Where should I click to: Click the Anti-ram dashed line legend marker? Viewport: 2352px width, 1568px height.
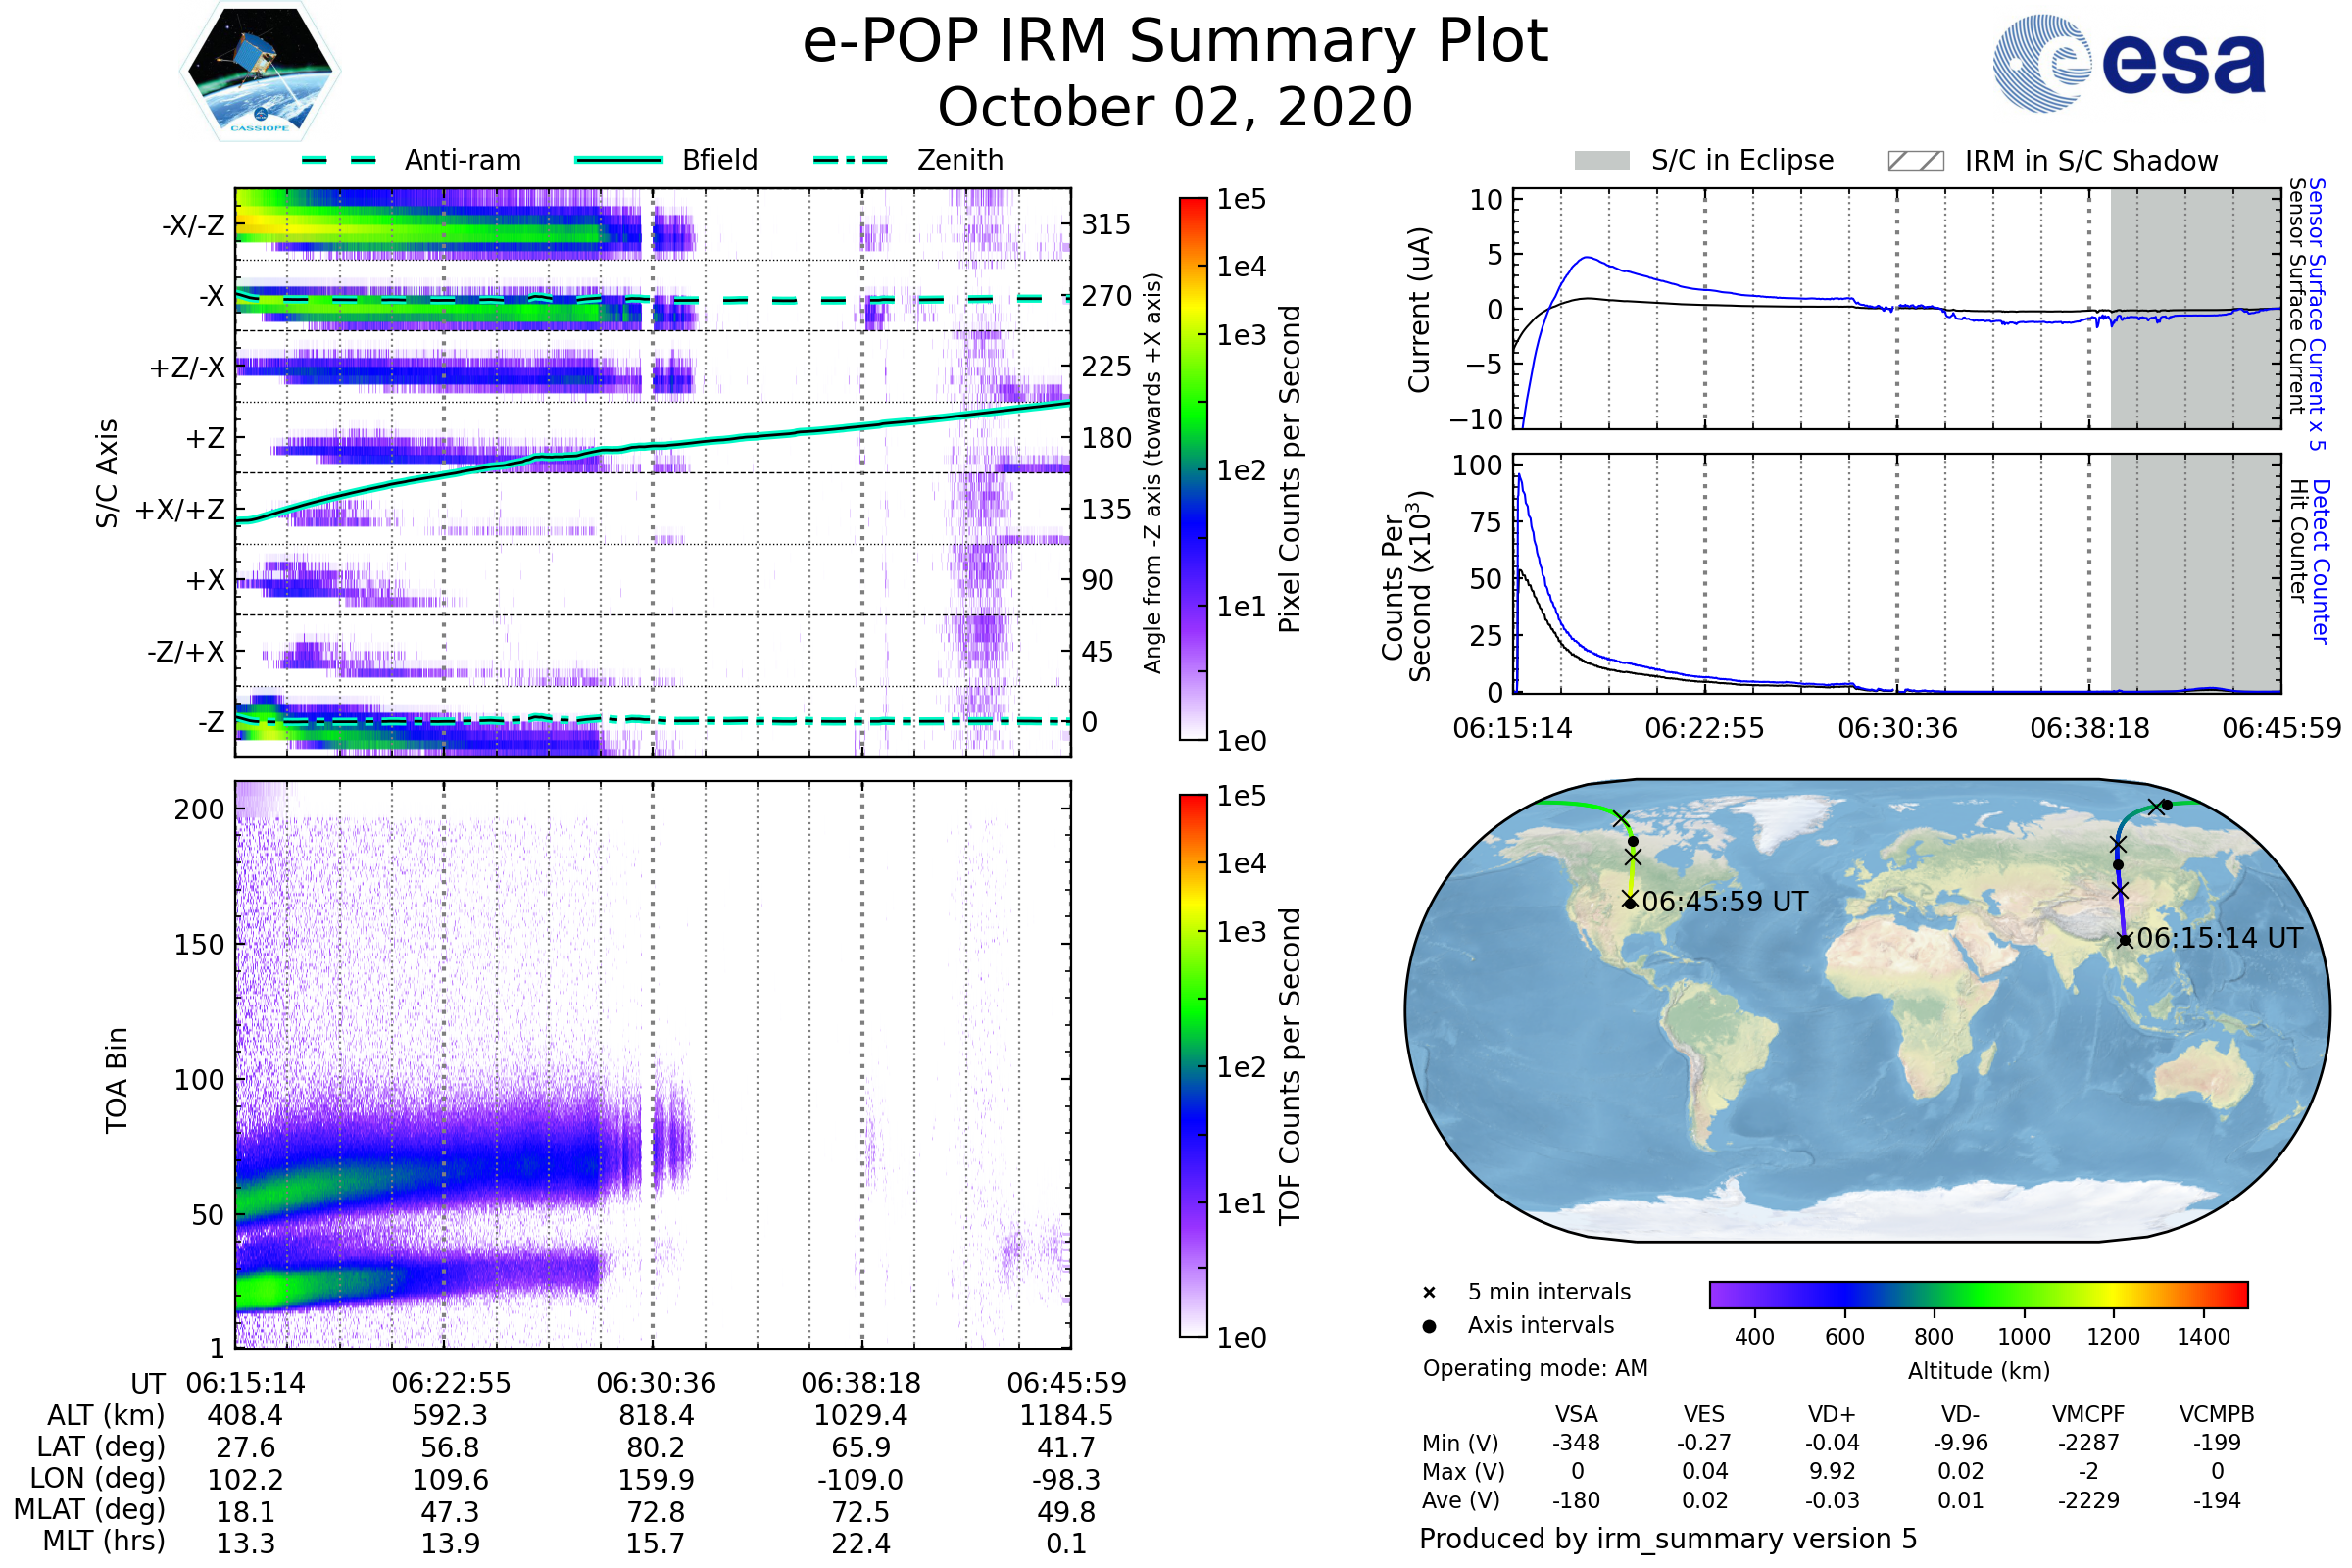(x=339, y=160)
